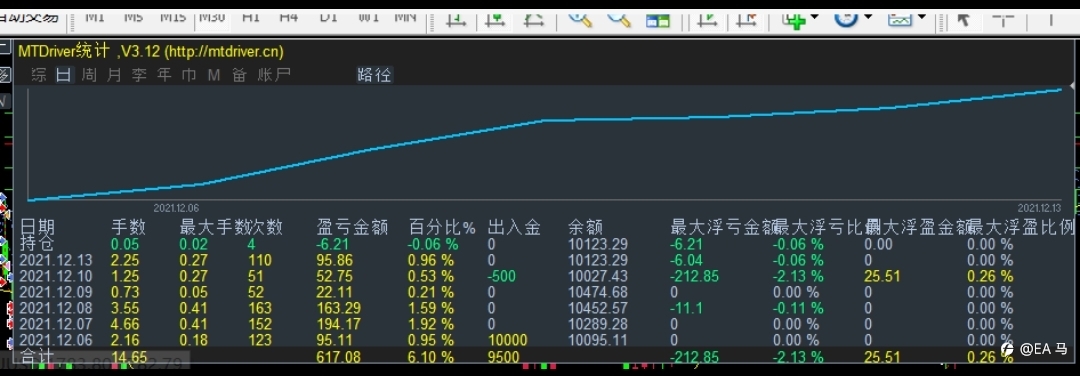Open the 年 yearly tab

click(x=164, y=75)
